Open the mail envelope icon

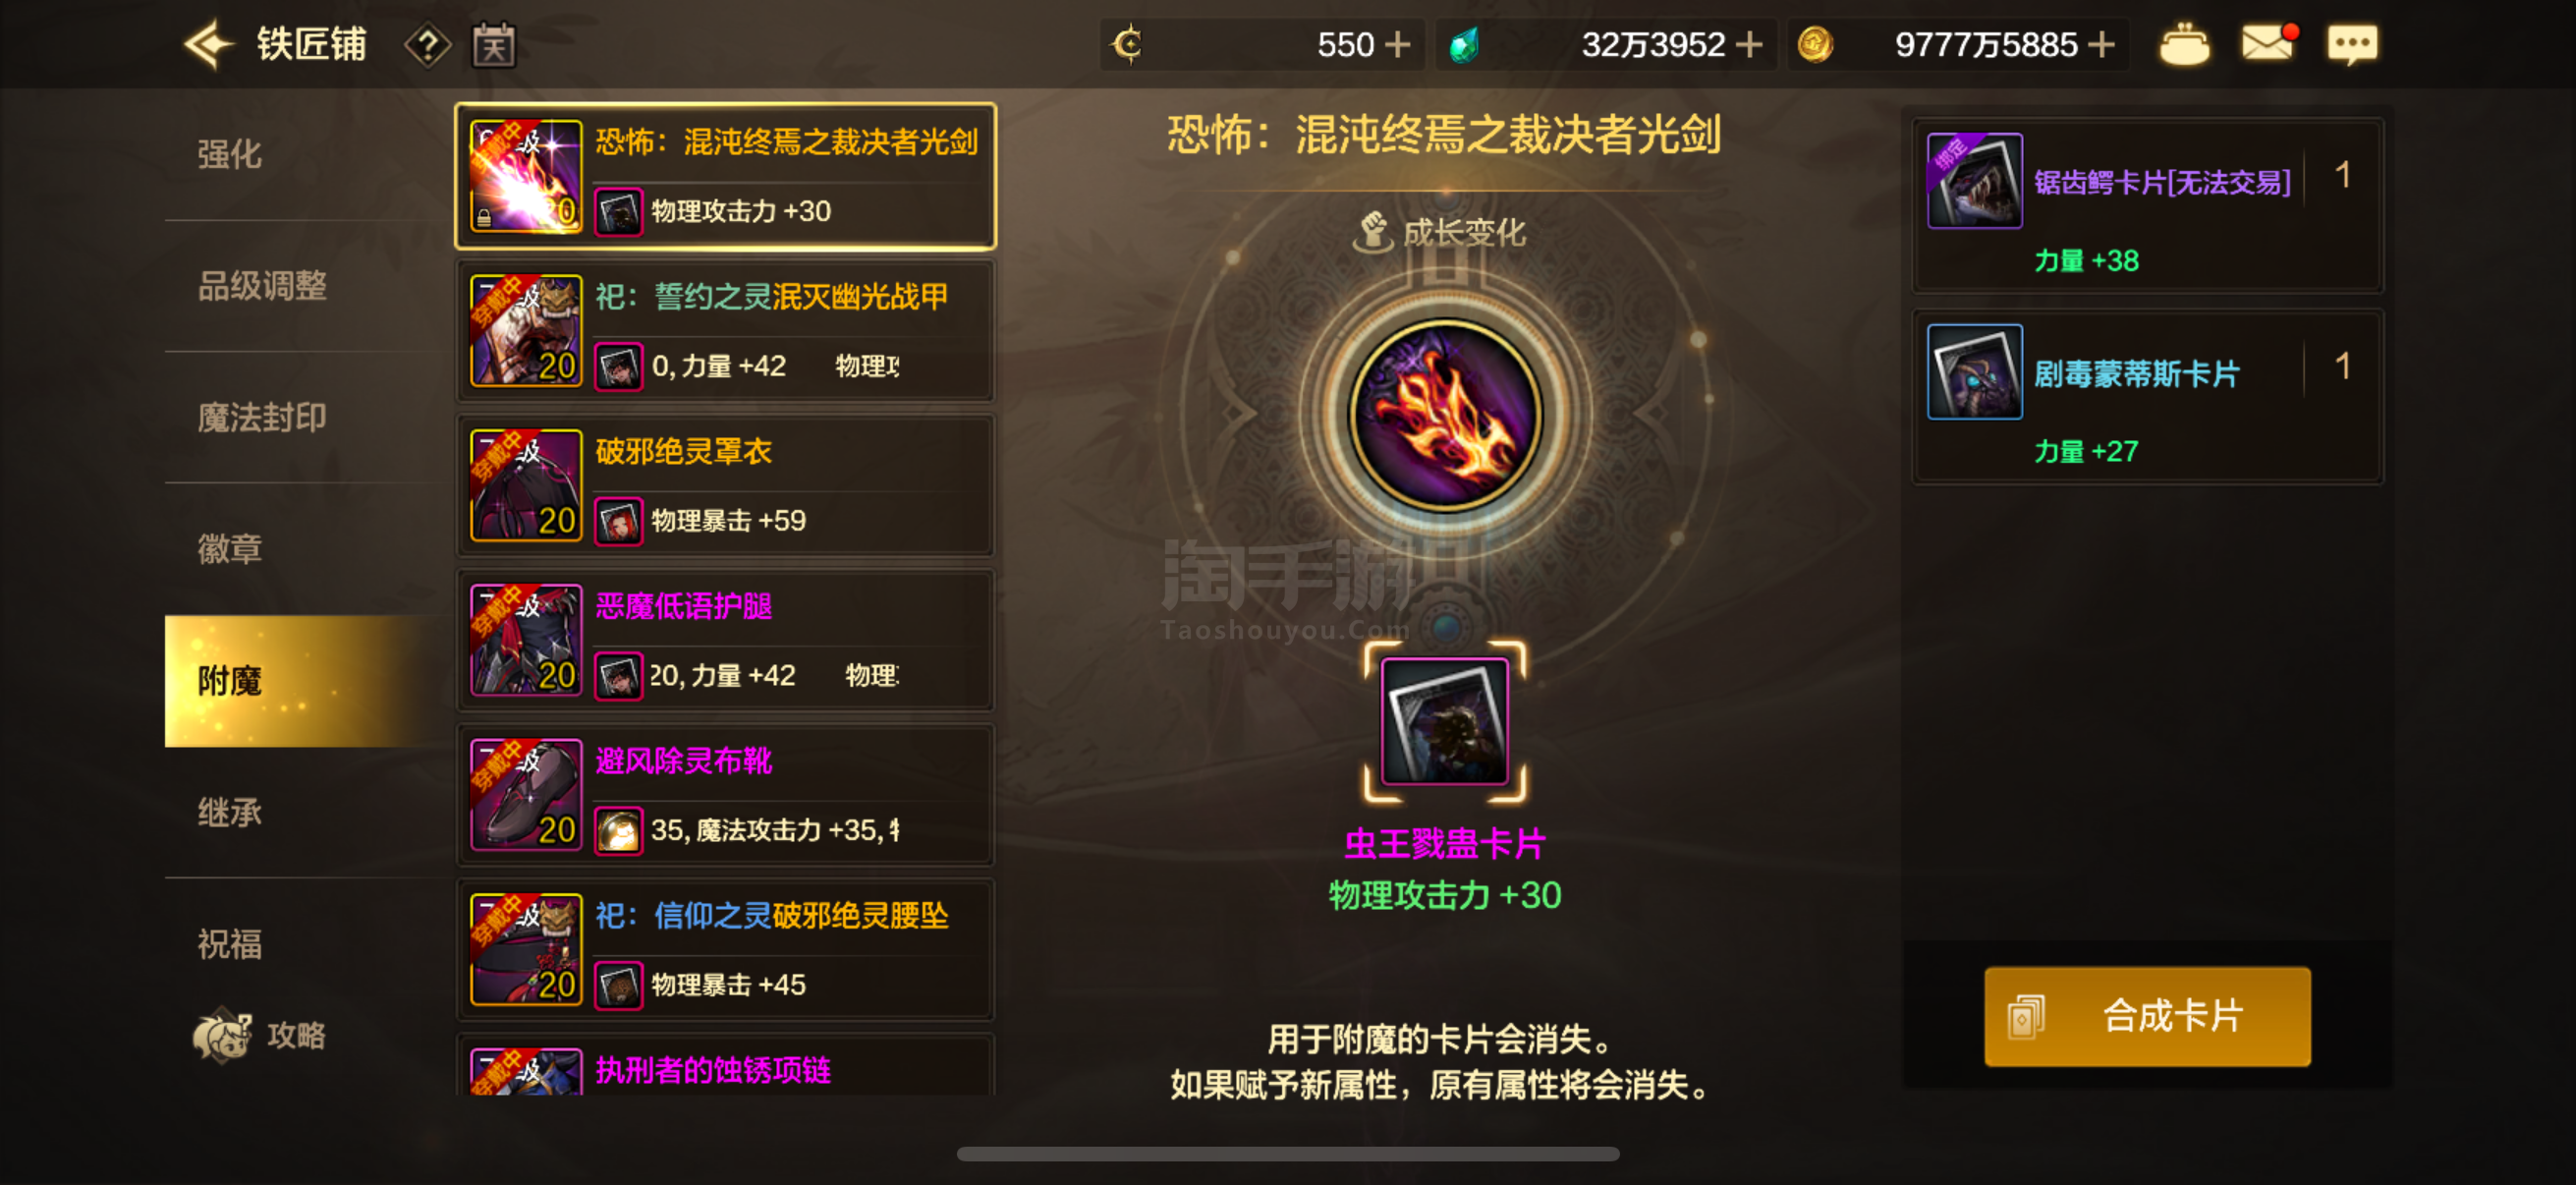point(2268,44)
